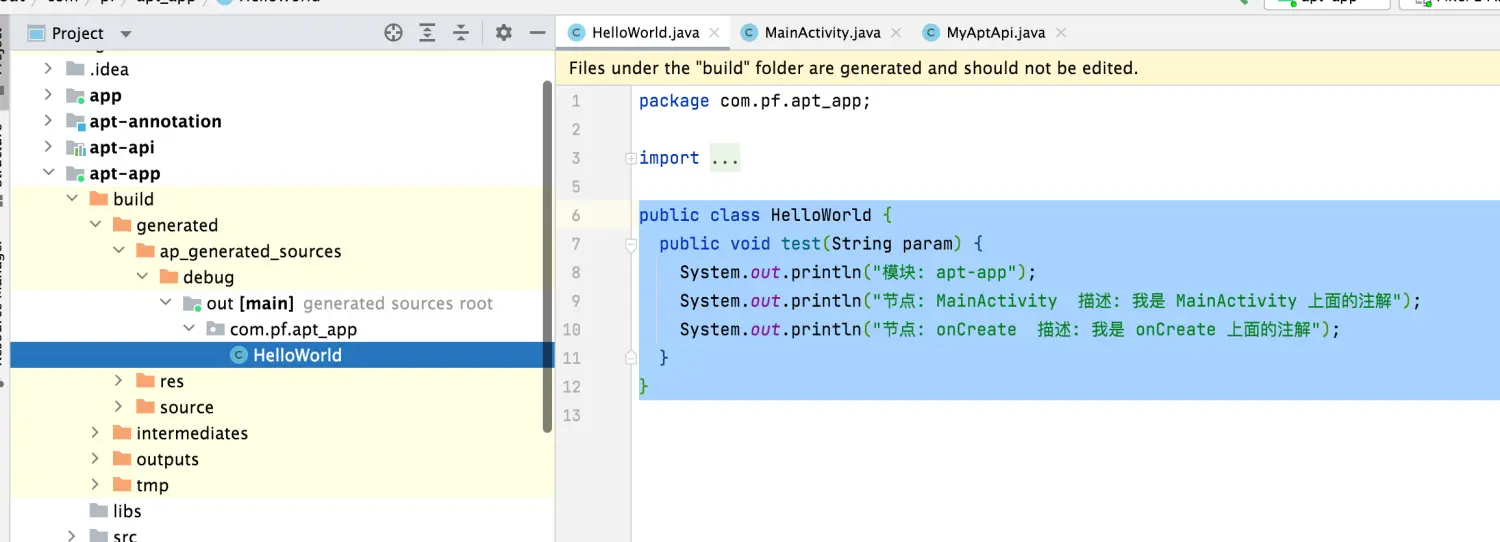Open the Project view dropdown

(x=125, y=34)
